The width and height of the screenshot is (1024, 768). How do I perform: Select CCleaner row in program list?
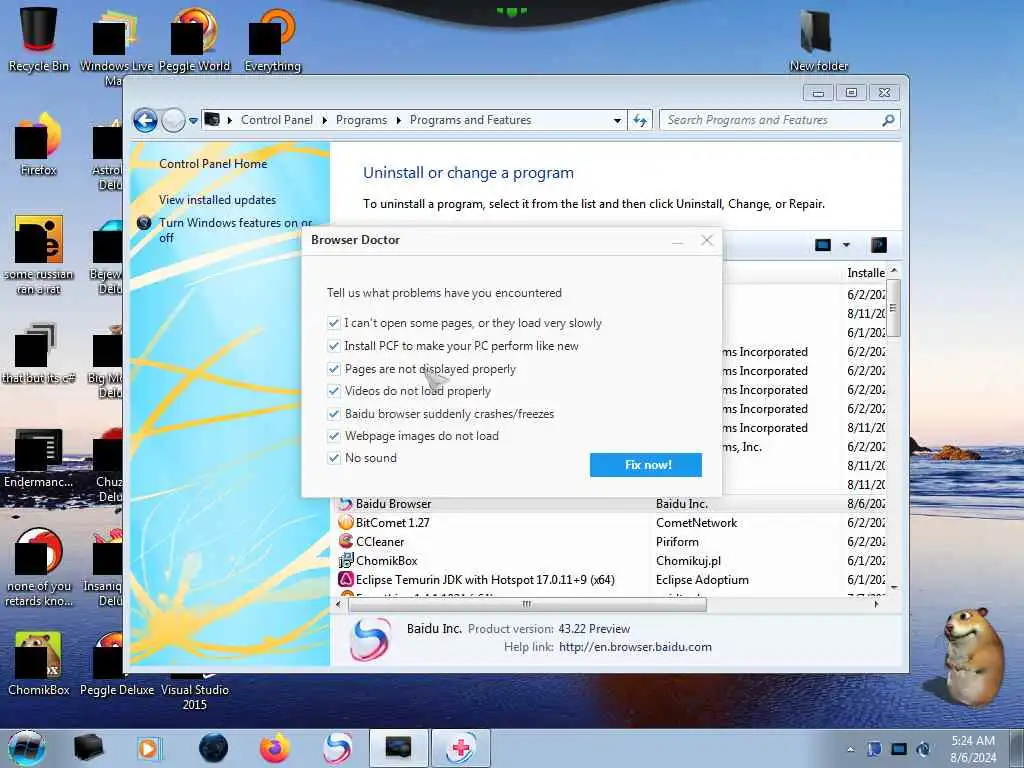pyautogui.click(x=611, y=541)
